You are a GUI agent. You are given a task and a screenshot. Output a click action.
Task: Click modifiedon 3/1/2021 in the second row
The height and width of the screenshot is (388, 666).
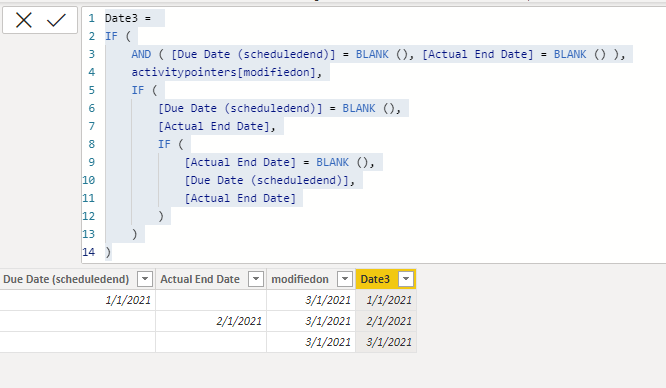(x=311, y=321)
